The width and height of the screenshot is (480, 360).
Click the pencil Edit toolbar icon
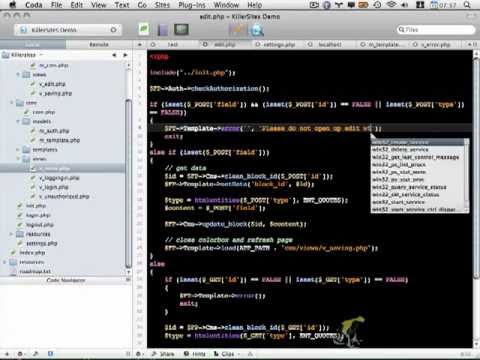coord(237,30)
